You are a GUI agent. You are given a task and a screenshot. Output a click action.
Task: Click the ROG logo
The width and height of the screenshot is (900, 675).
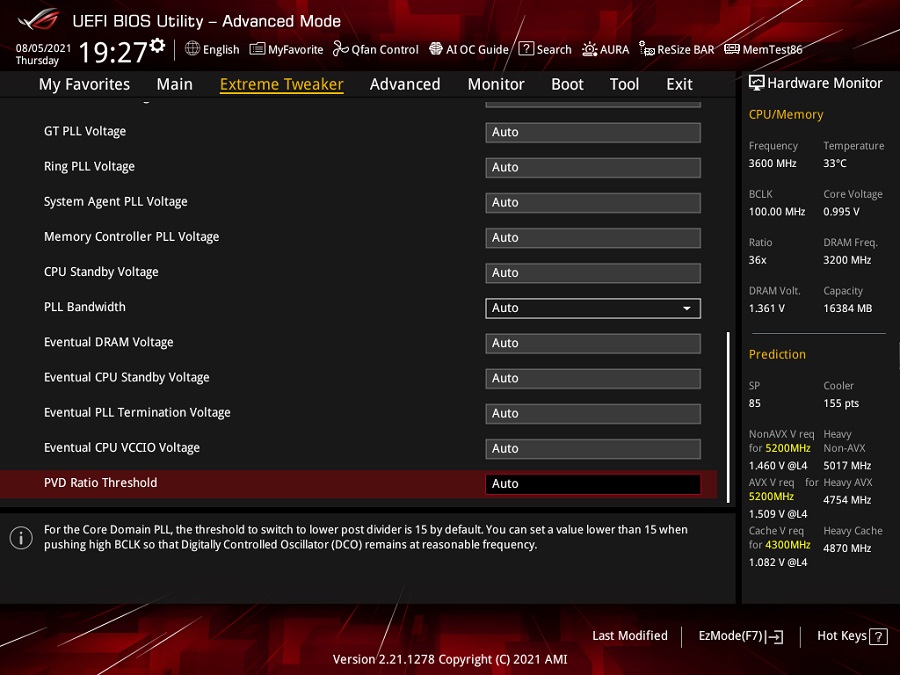coord(38,20)
